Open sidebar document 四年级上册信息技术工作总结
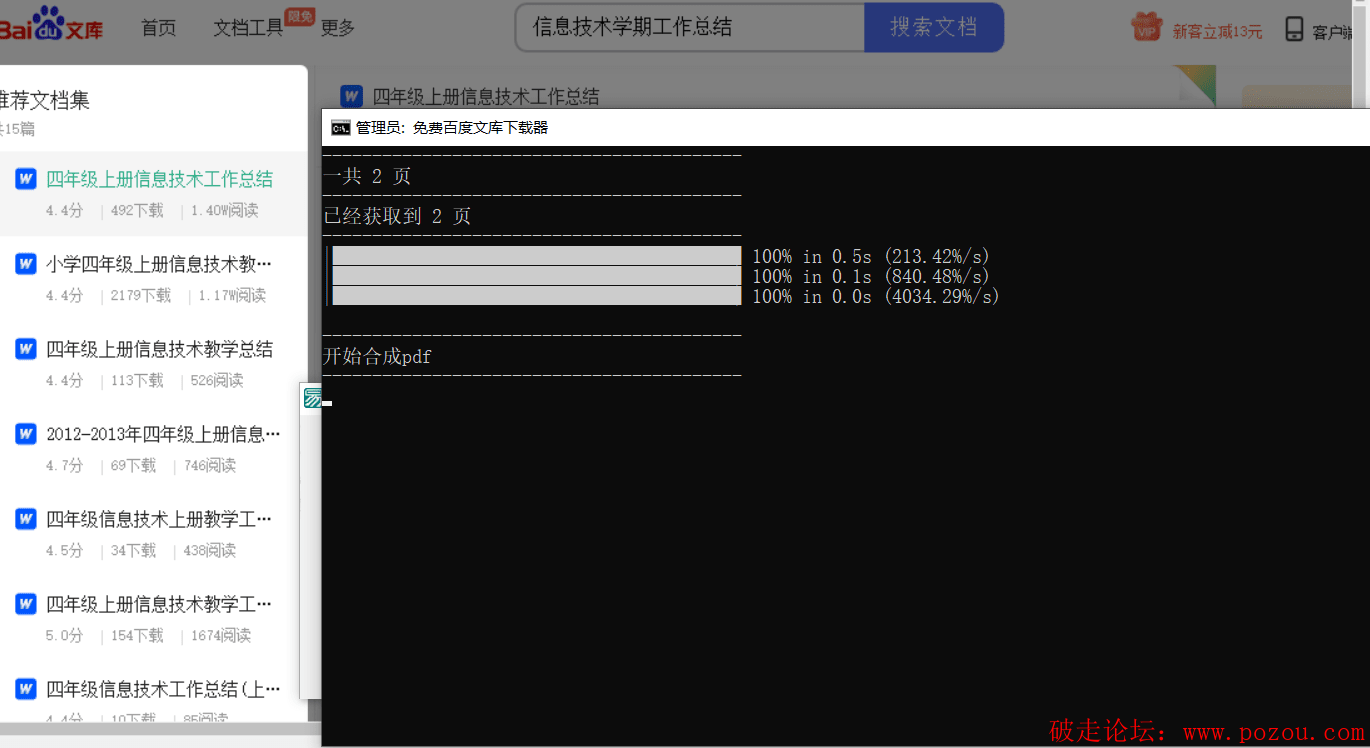Screen dimensions: 1370x748 coord(159,179)
